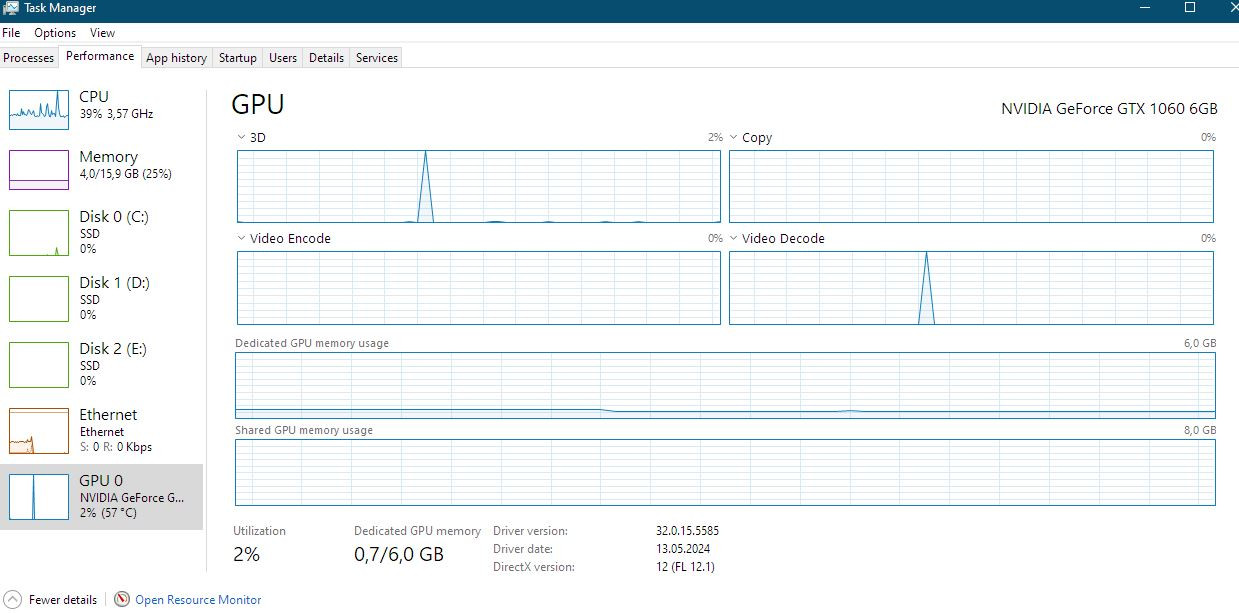The width and height of the screenshot is (1239, 613).
Task: Click the 'Disk 0 (C:)' label
Action: click(114, 217)
